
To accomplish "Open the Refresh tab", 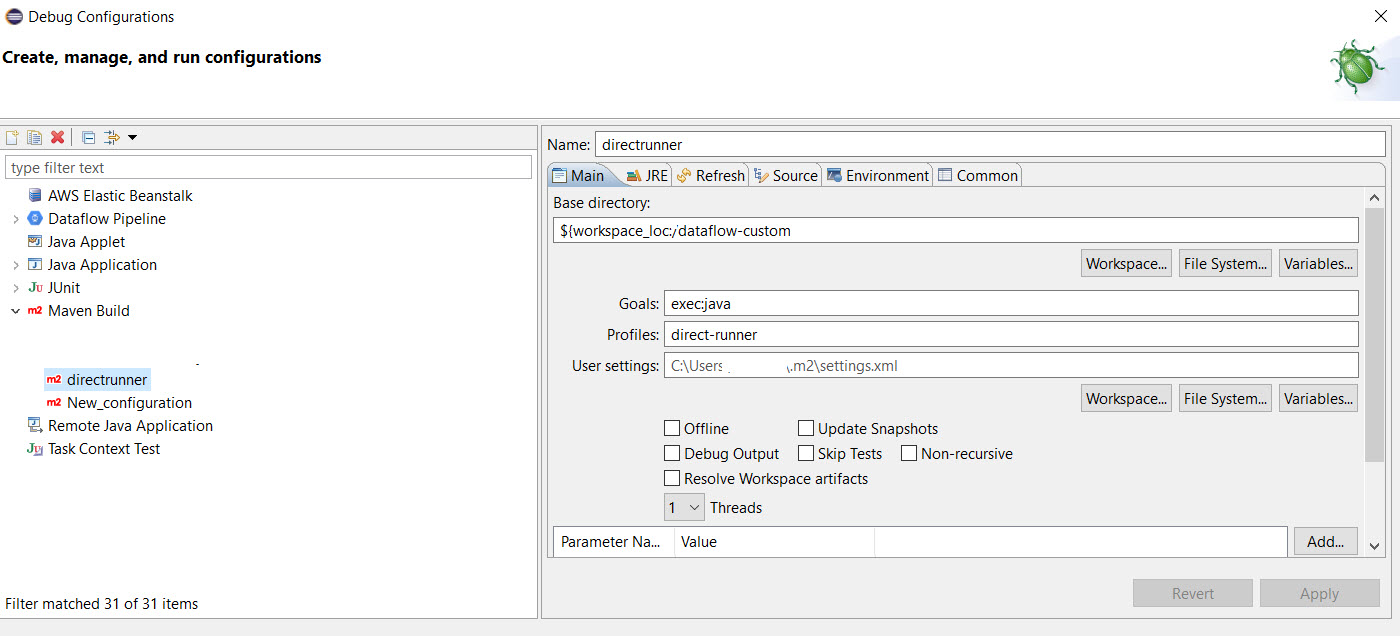I will (710, 175).
